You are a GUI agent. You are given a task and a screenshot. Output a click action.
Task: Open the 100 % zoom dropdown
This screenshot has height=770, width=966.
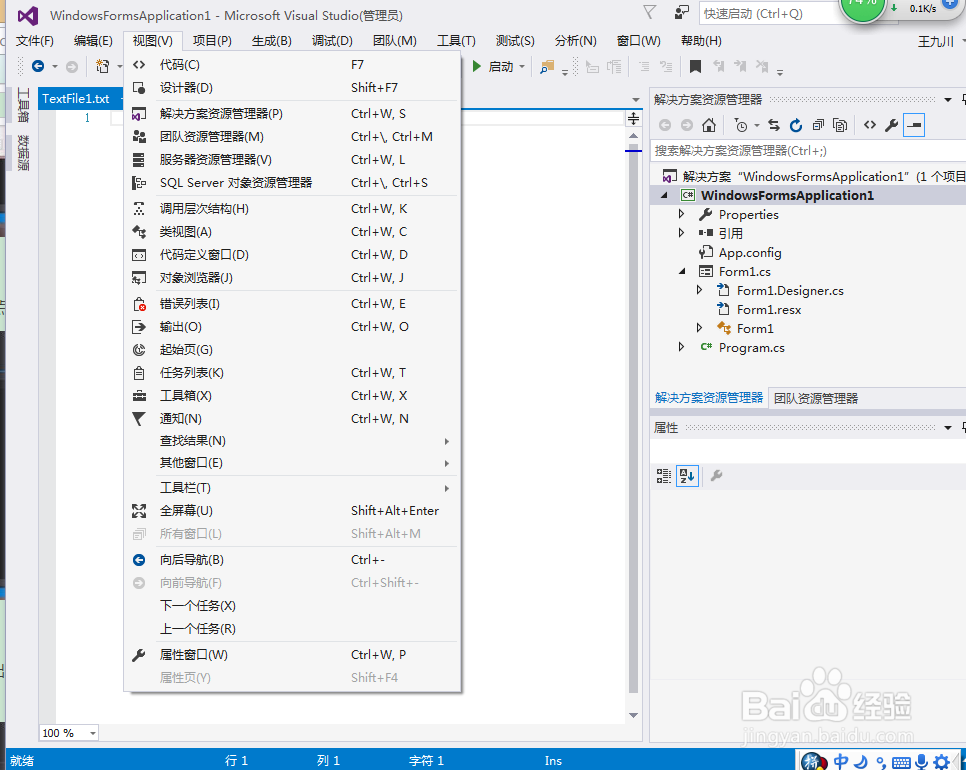[93, 733]
